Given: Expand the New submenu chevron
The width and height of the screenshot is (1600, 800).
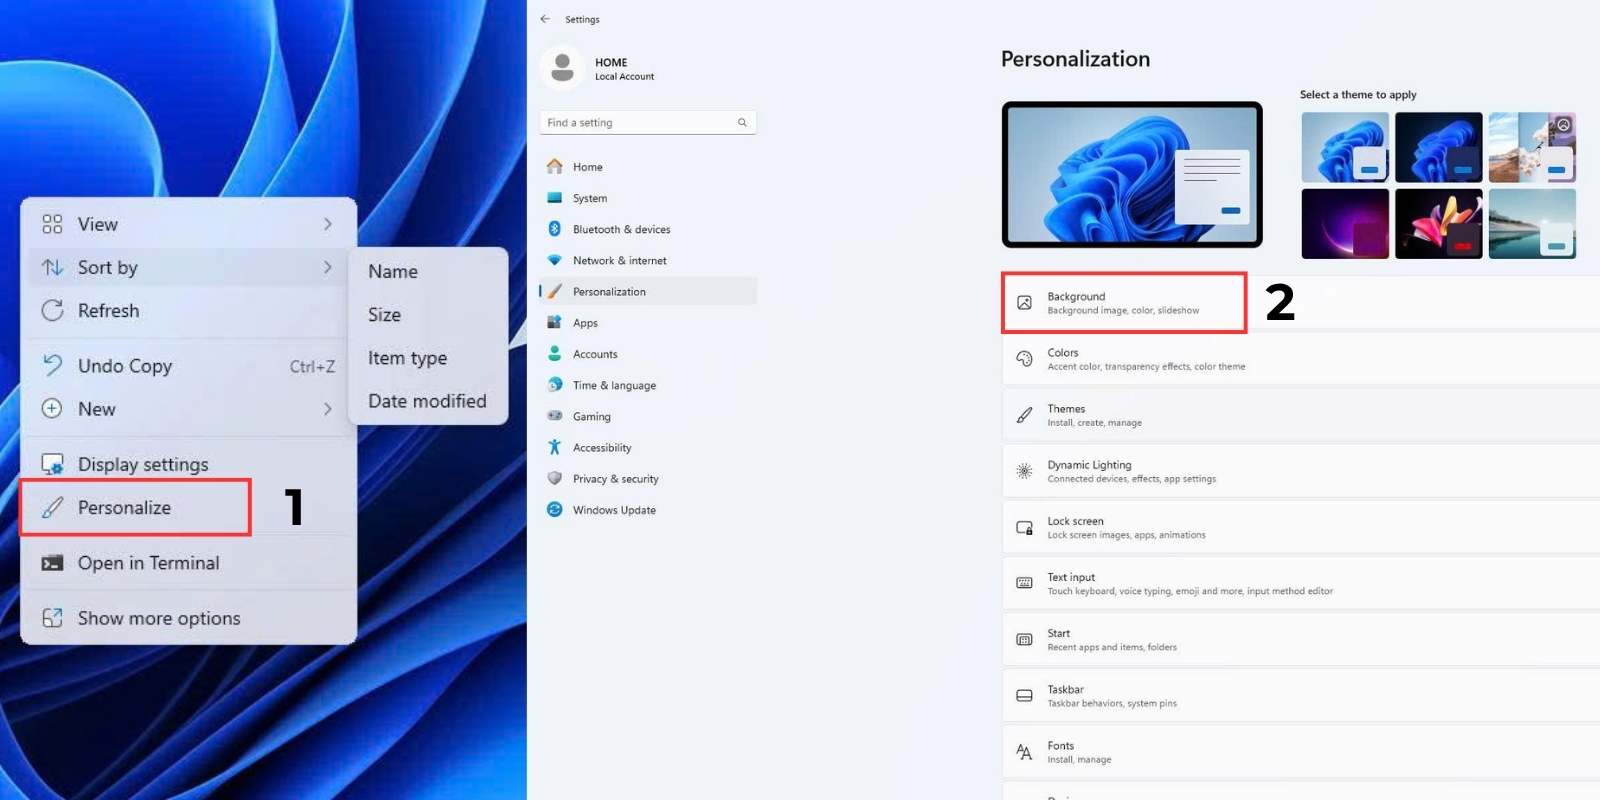Looking at the screenshot, I should click(x=328, y=408).
